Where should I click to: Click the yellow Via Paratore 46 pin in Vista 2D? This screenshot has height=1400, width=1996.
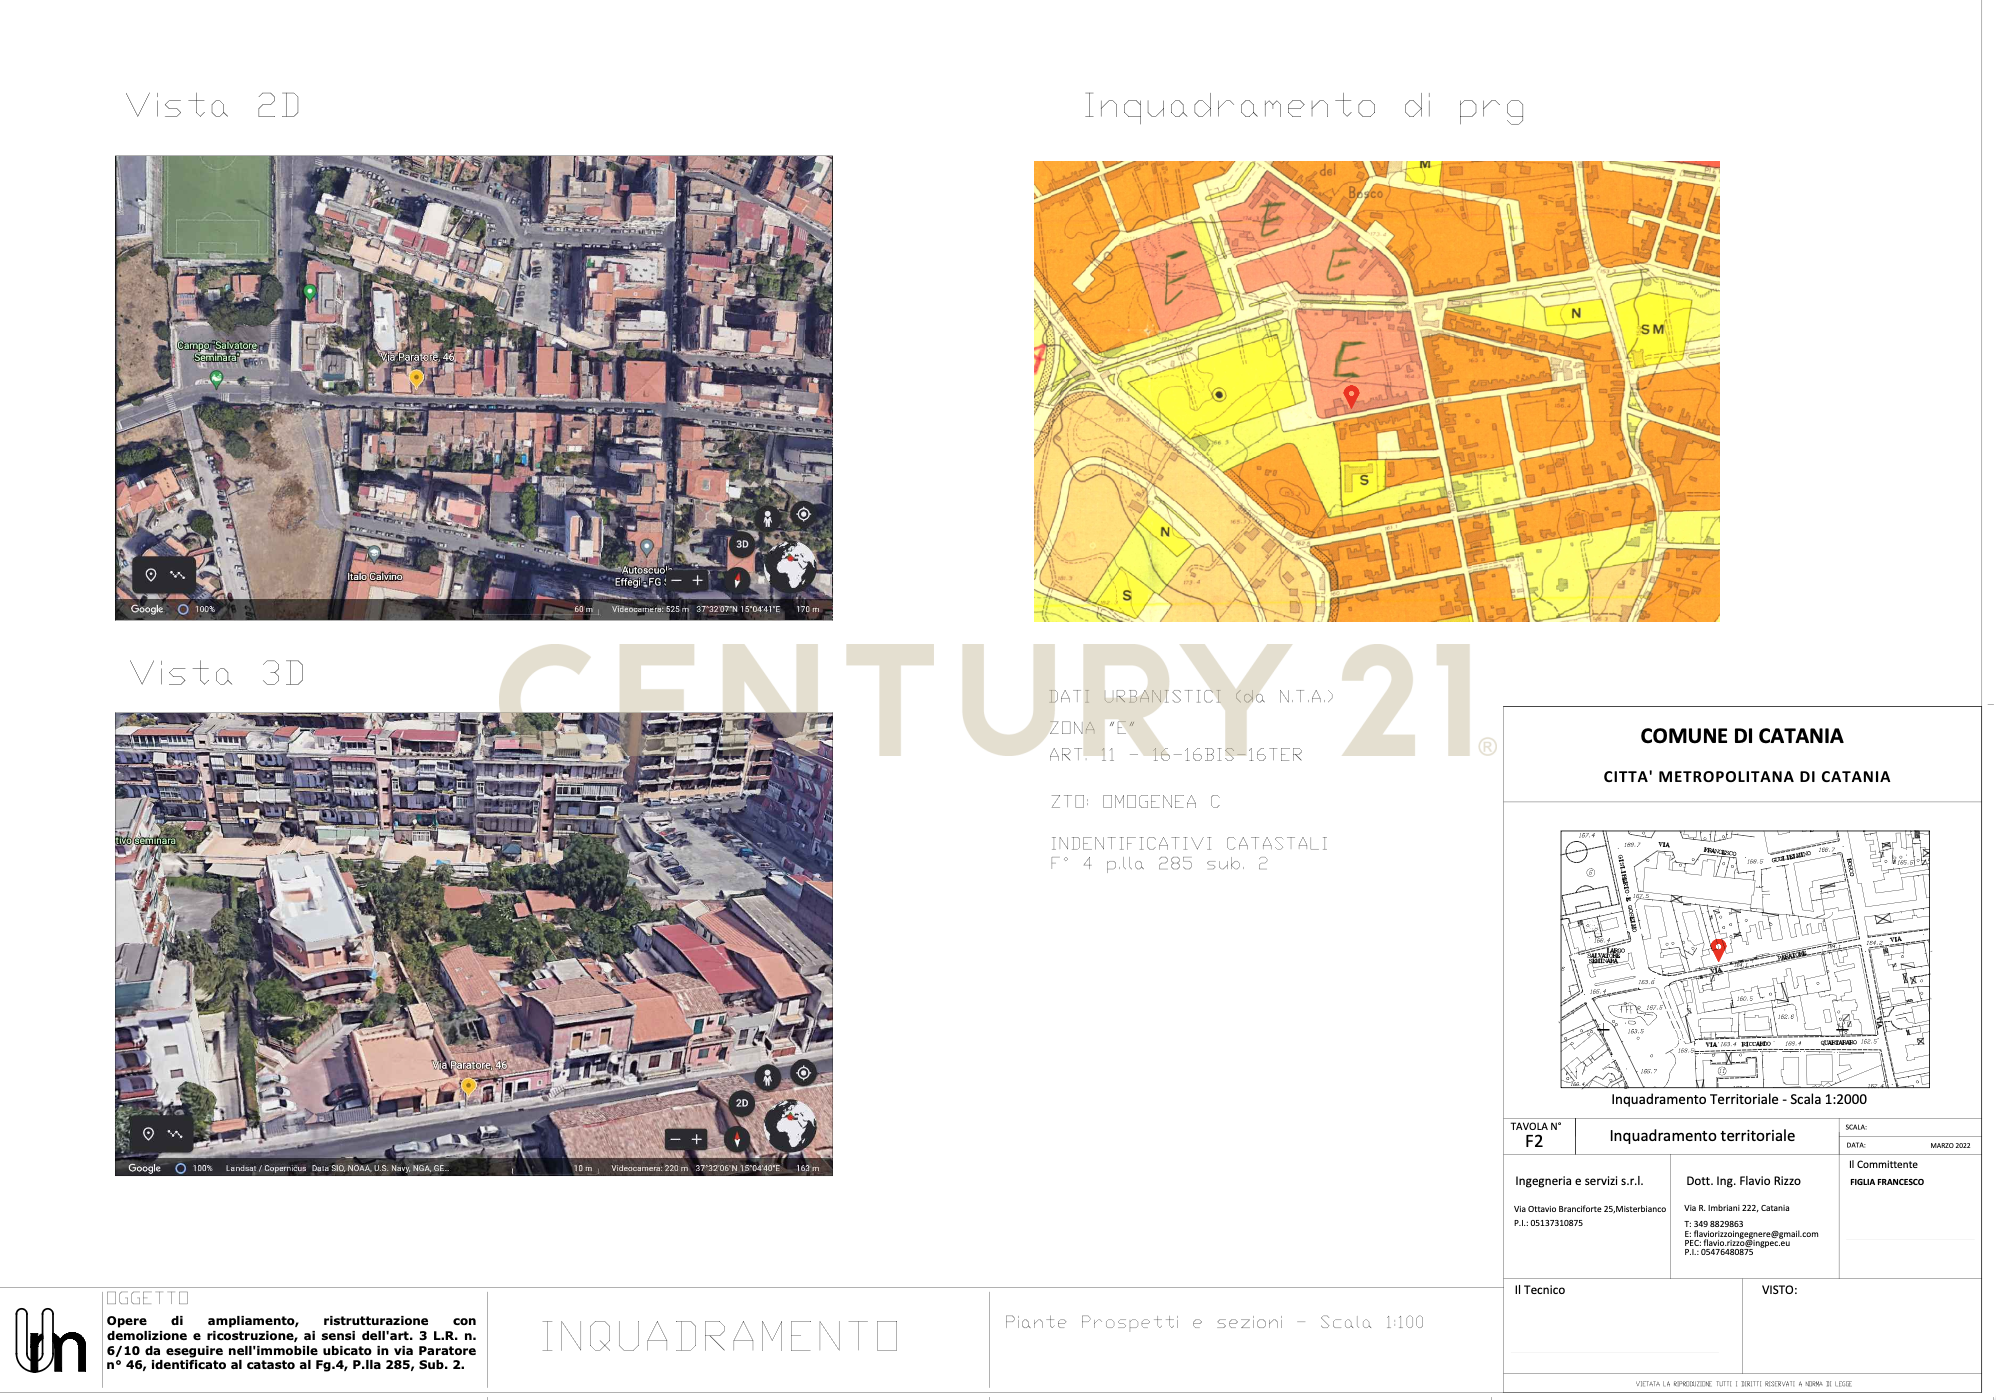pyautogui.click(x=417, y=378)
